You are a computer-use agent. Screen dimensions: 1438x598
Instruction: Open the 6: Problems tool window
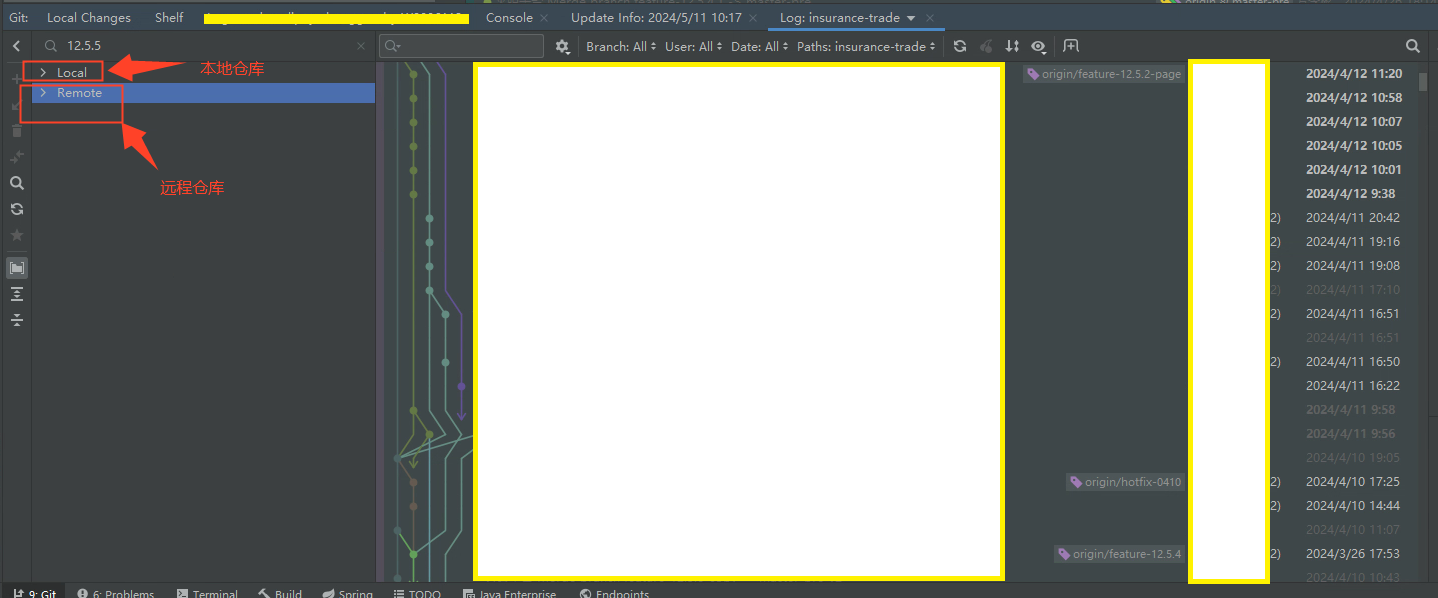[116, 593]
